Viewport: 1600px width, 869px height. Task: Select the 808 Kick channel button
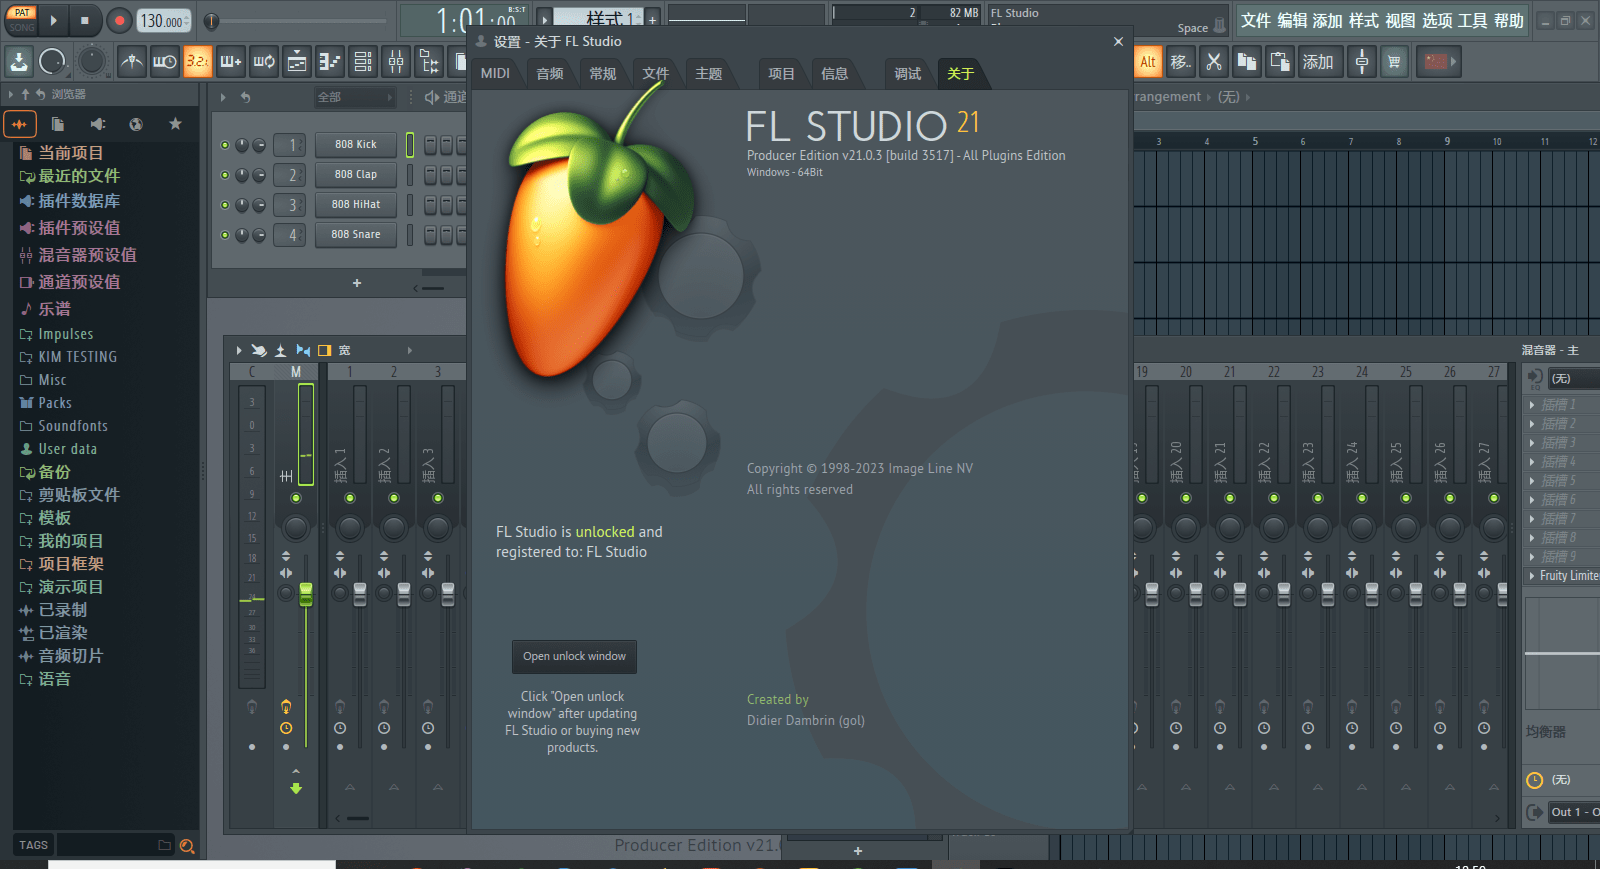356,145
